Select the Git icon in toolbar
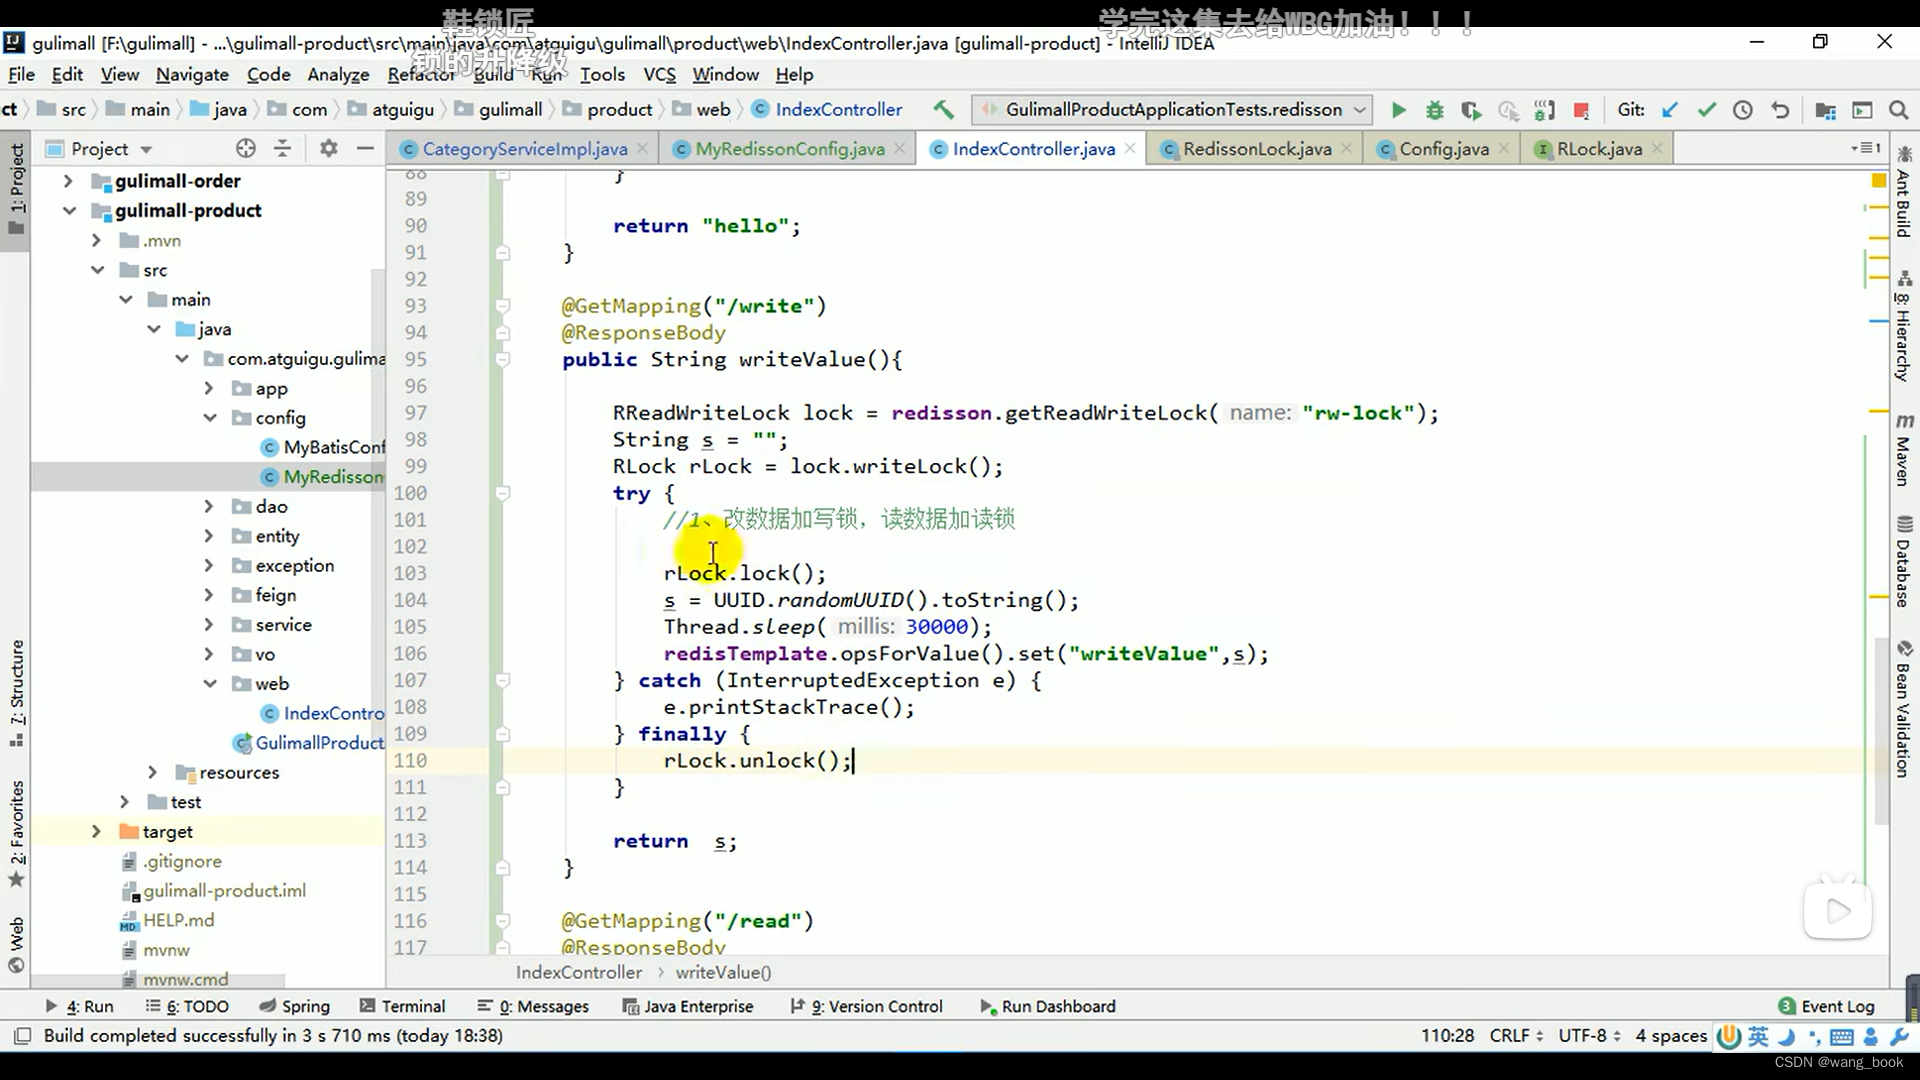 coord(1633,109)
